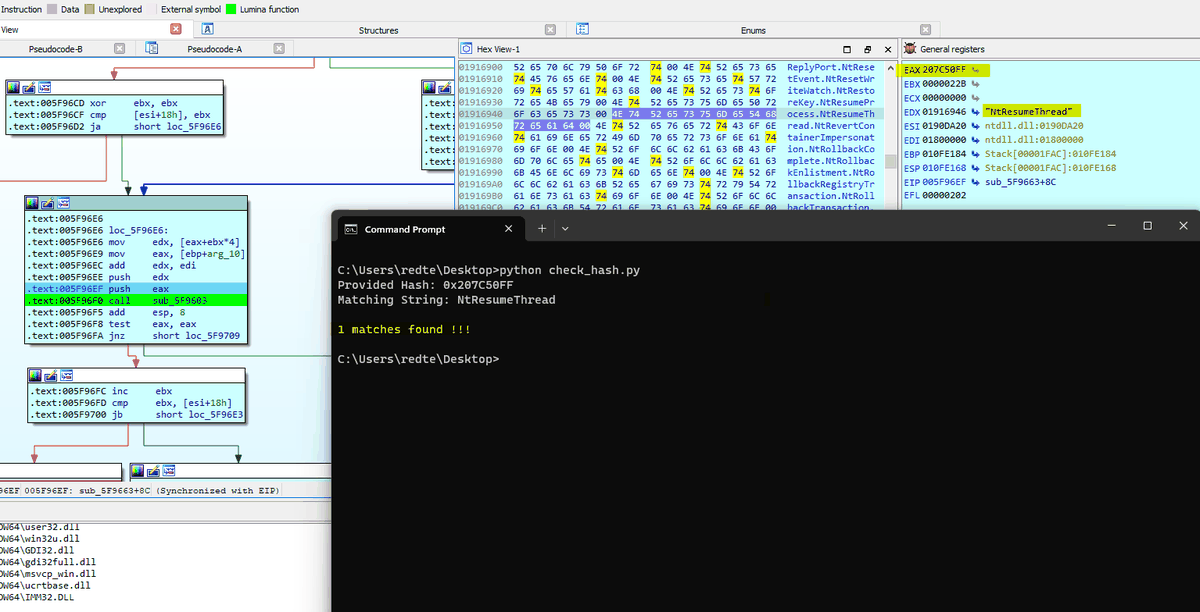Follow the jump arrow next to EDX value
1200x612 pixels.
point(975,112)
